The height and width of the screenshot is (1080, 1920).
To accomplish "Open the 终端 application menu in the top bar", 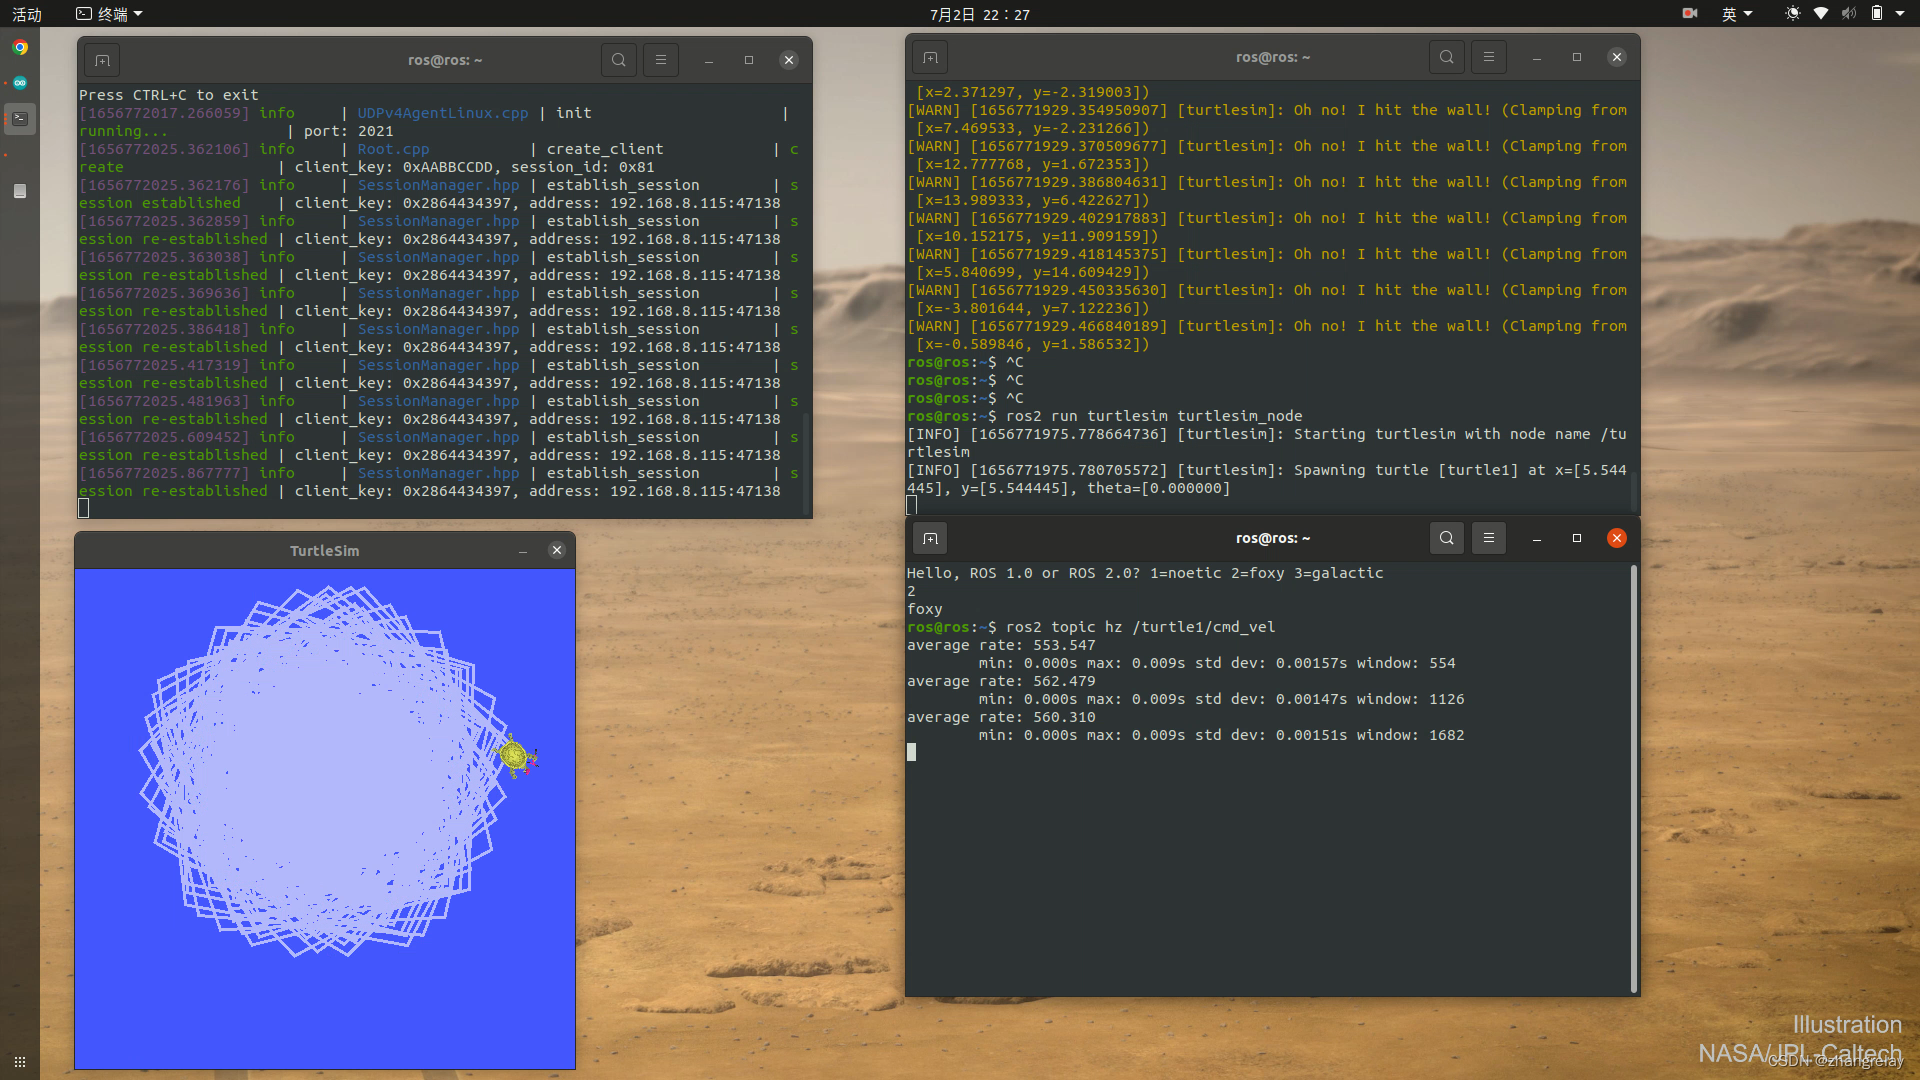I will coord(110,14).
